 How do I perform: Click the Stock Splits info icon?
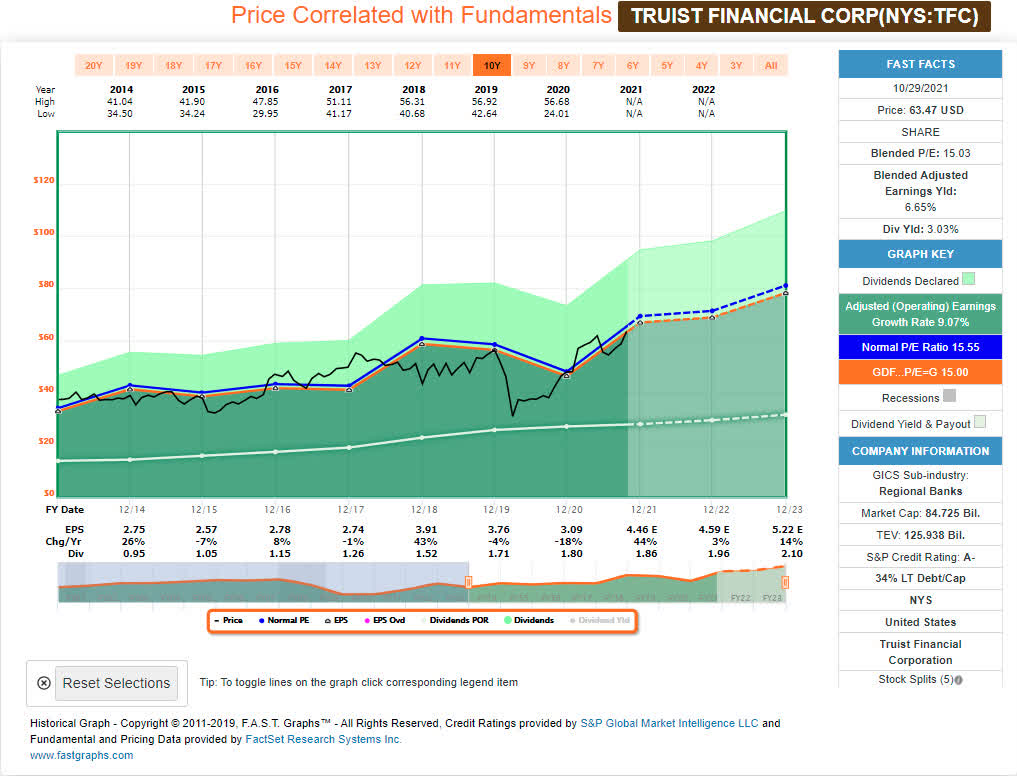point(959,680)
